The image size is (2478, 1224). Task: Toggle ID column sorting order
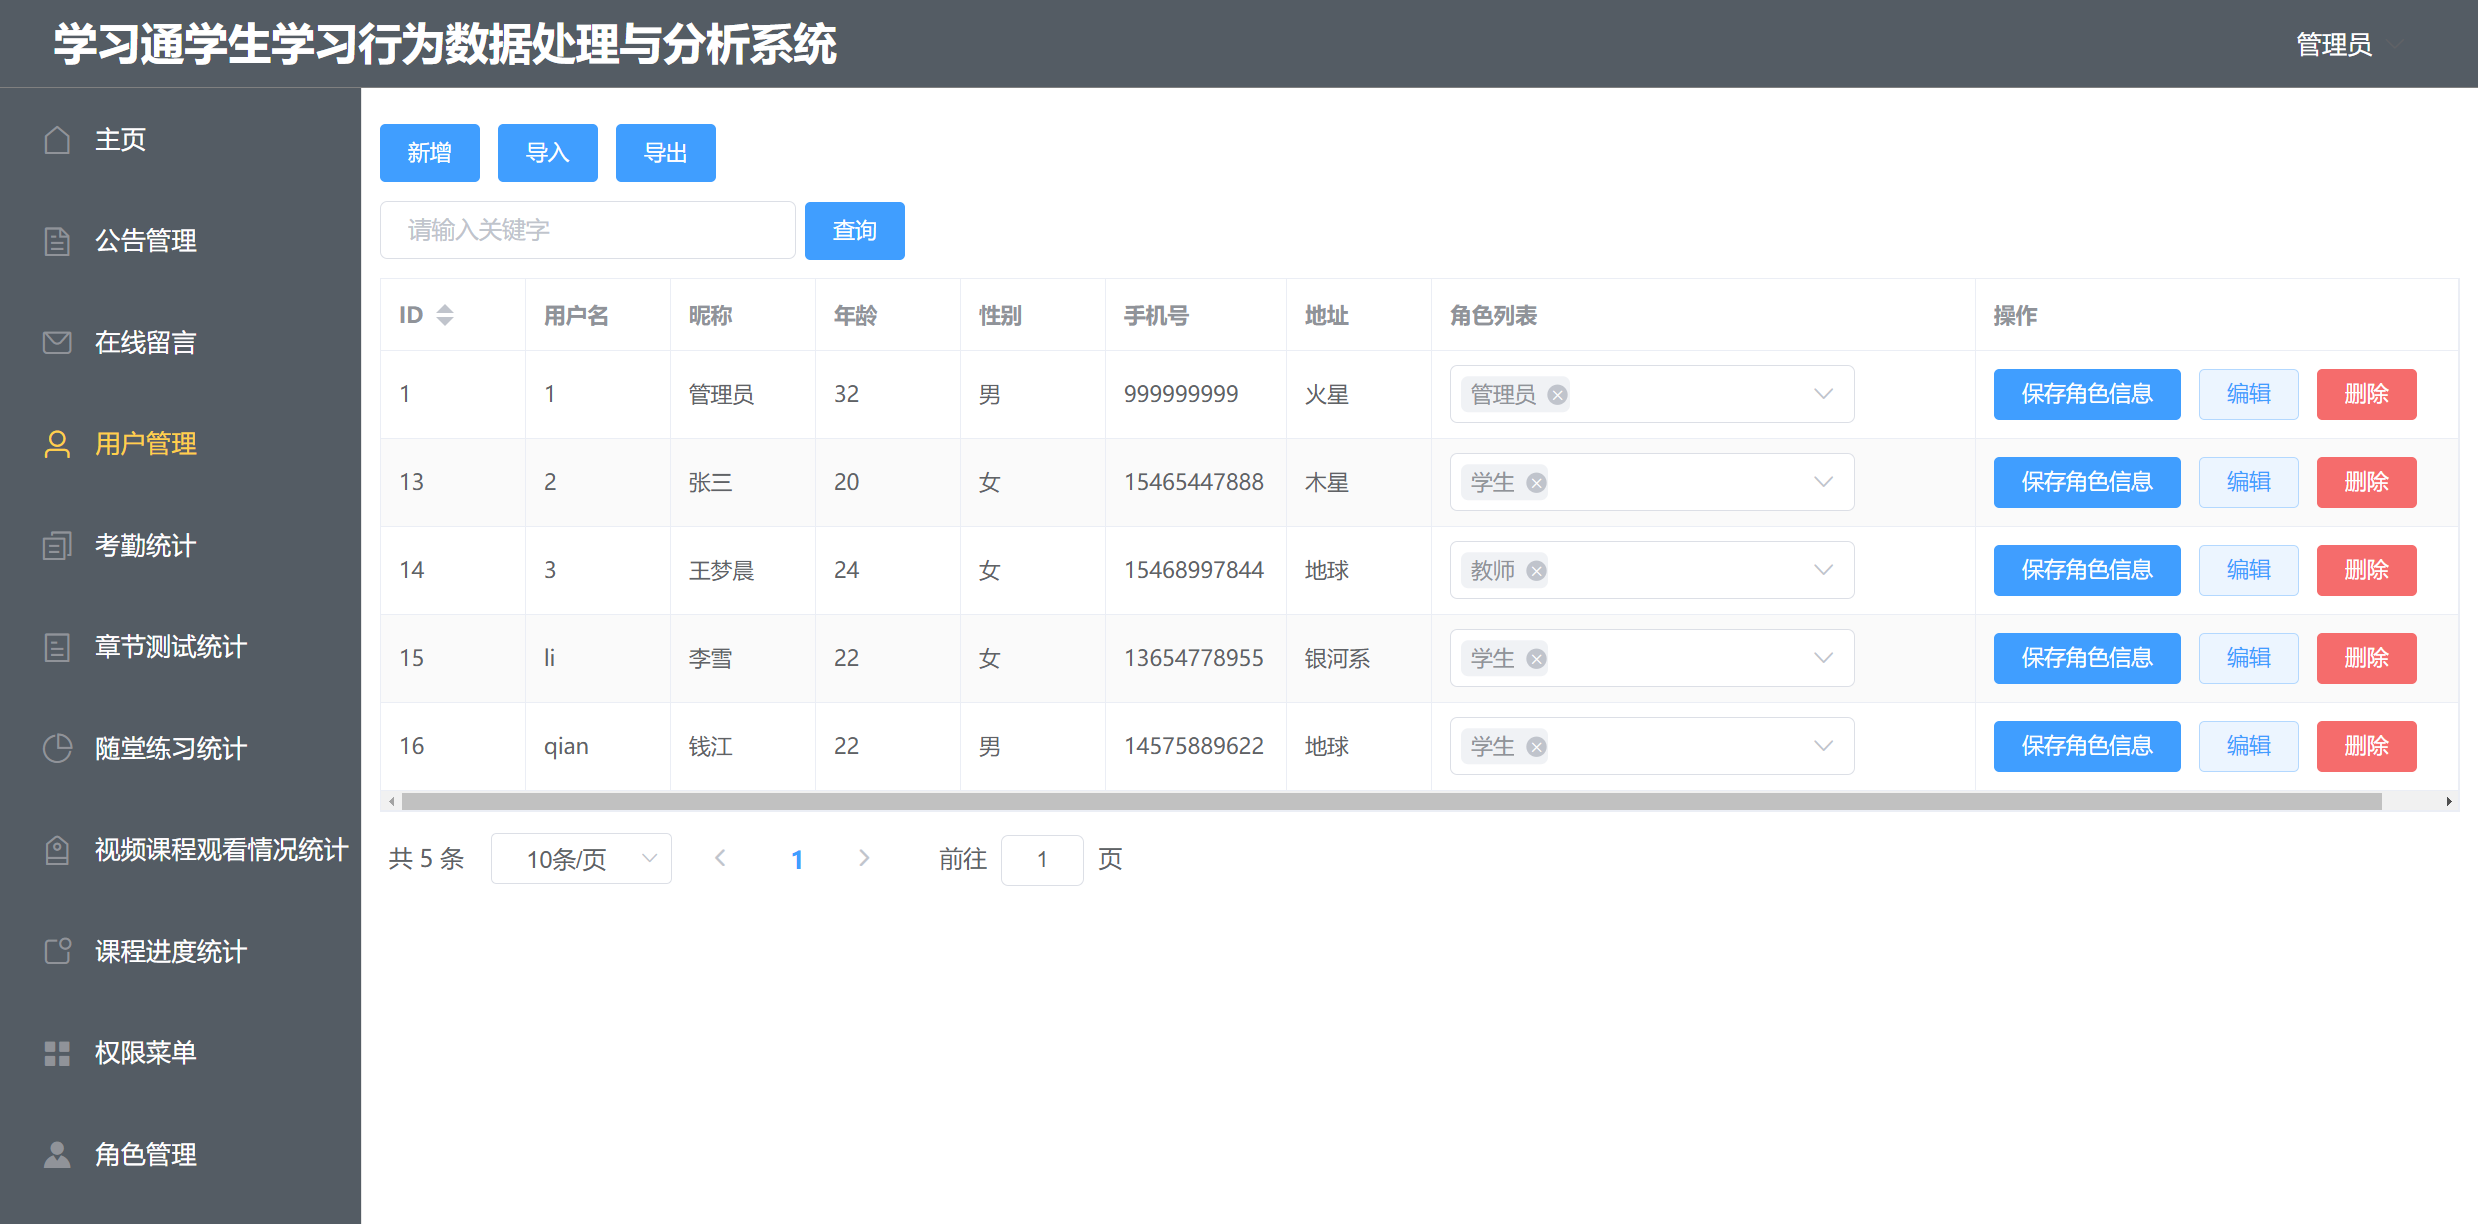(446, 314)
